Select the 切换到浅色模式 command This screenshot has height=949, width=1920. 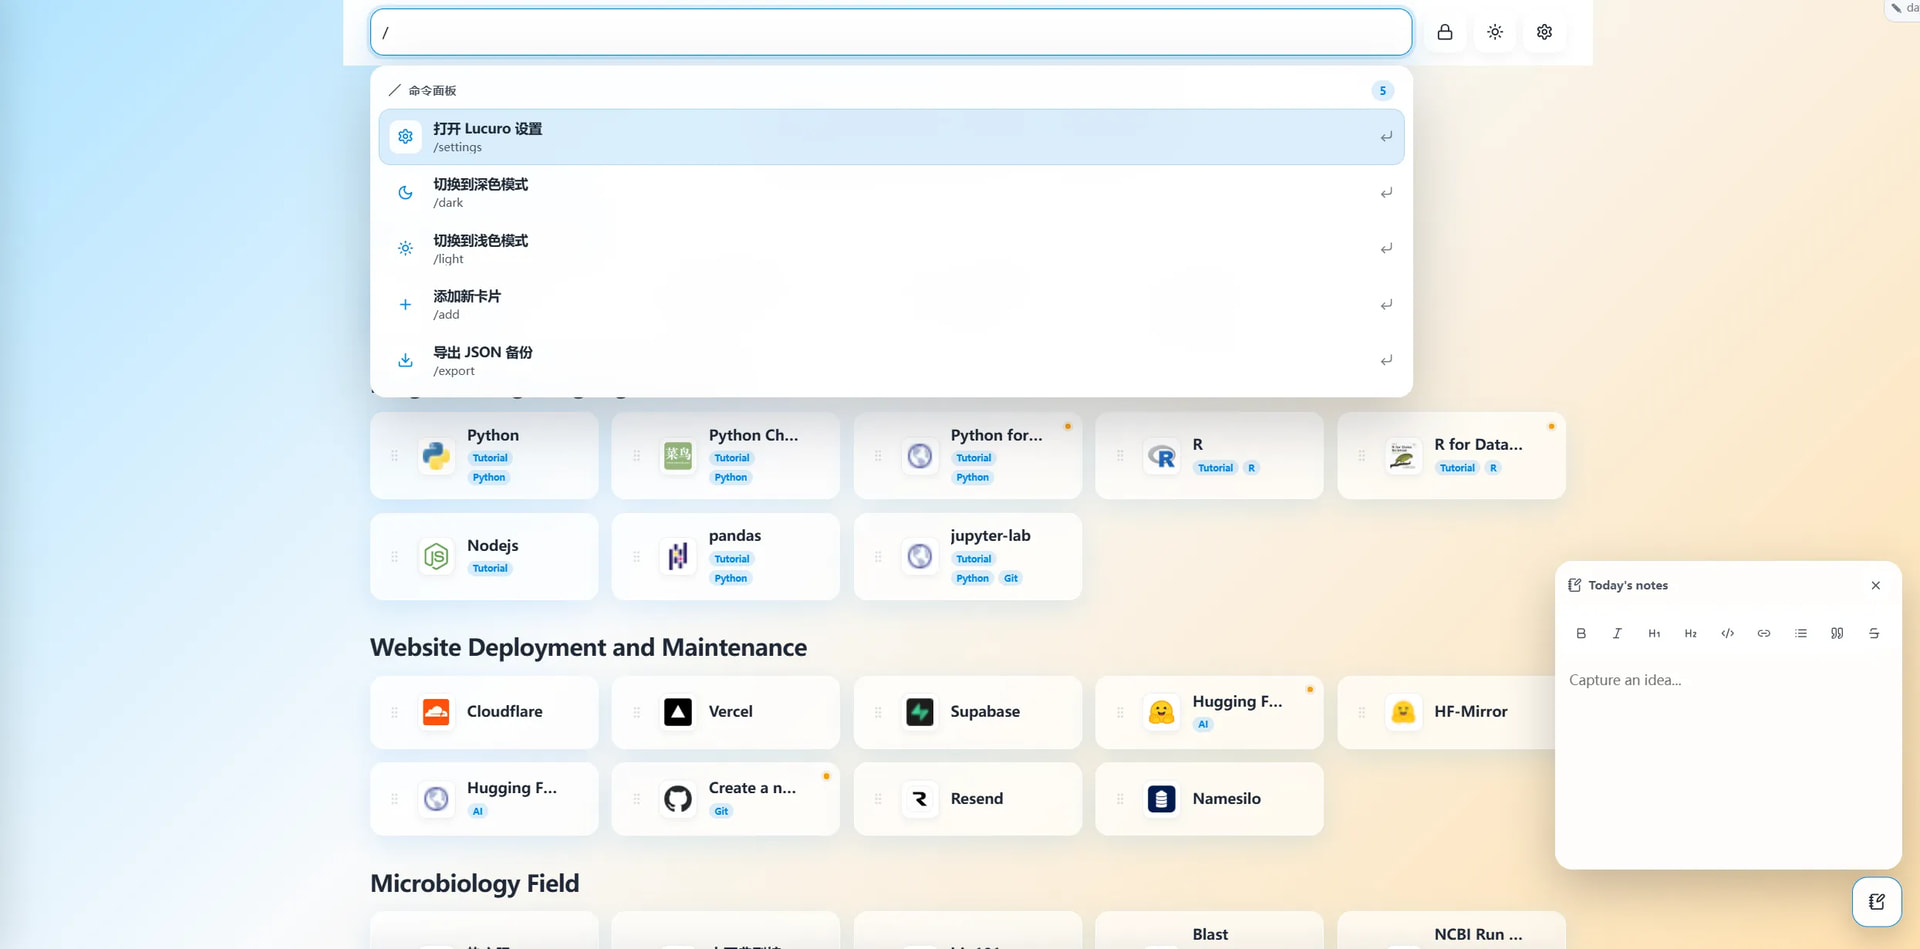click(891, 248)
